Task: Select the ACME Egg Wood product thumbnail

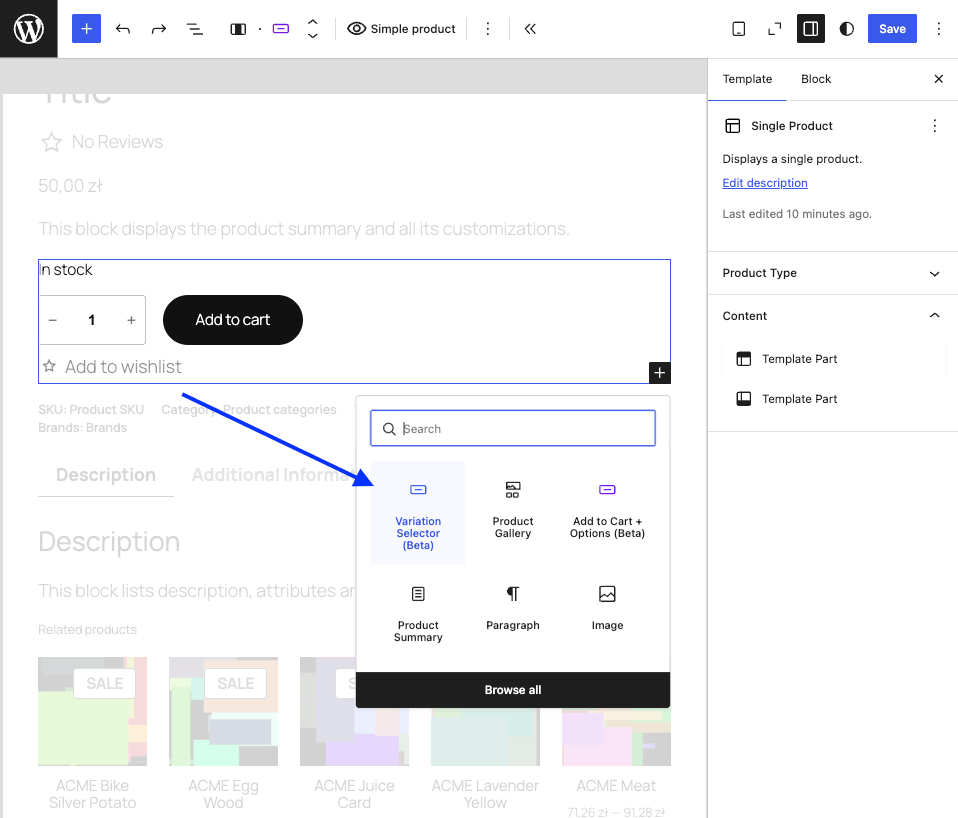Action: tap(223, 711)
